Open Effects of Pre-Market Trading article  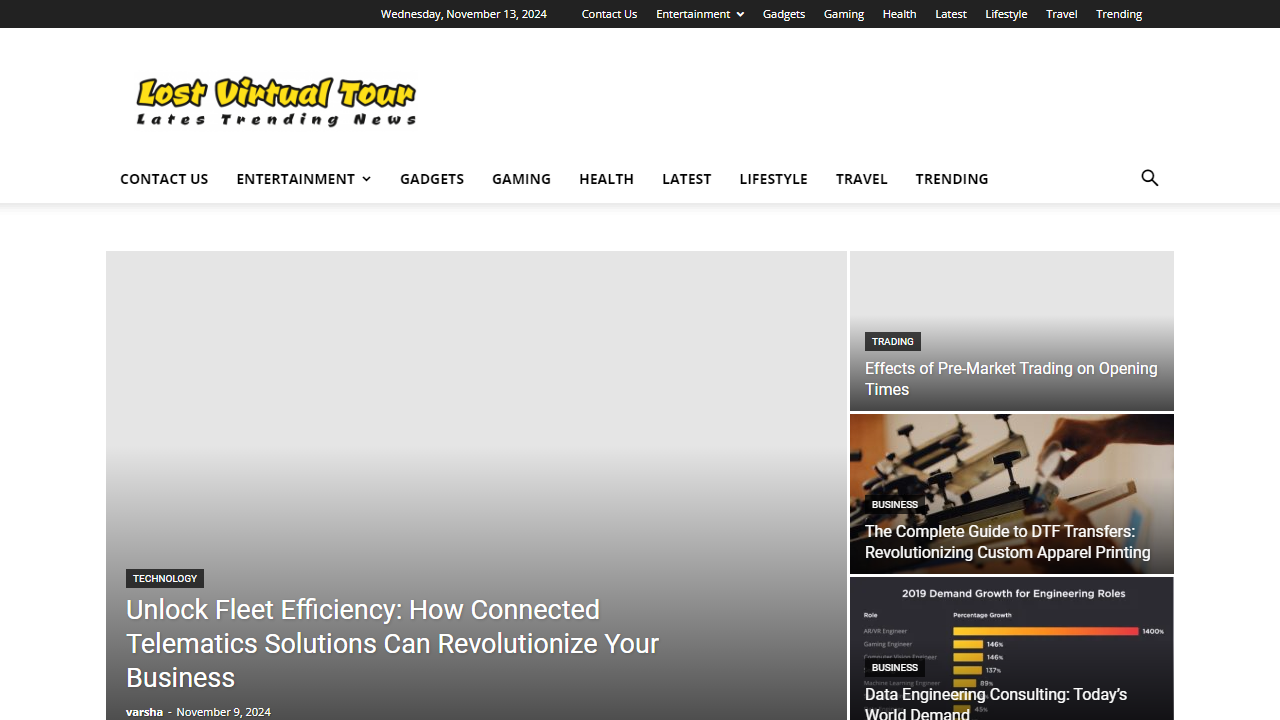[1010, 379]
